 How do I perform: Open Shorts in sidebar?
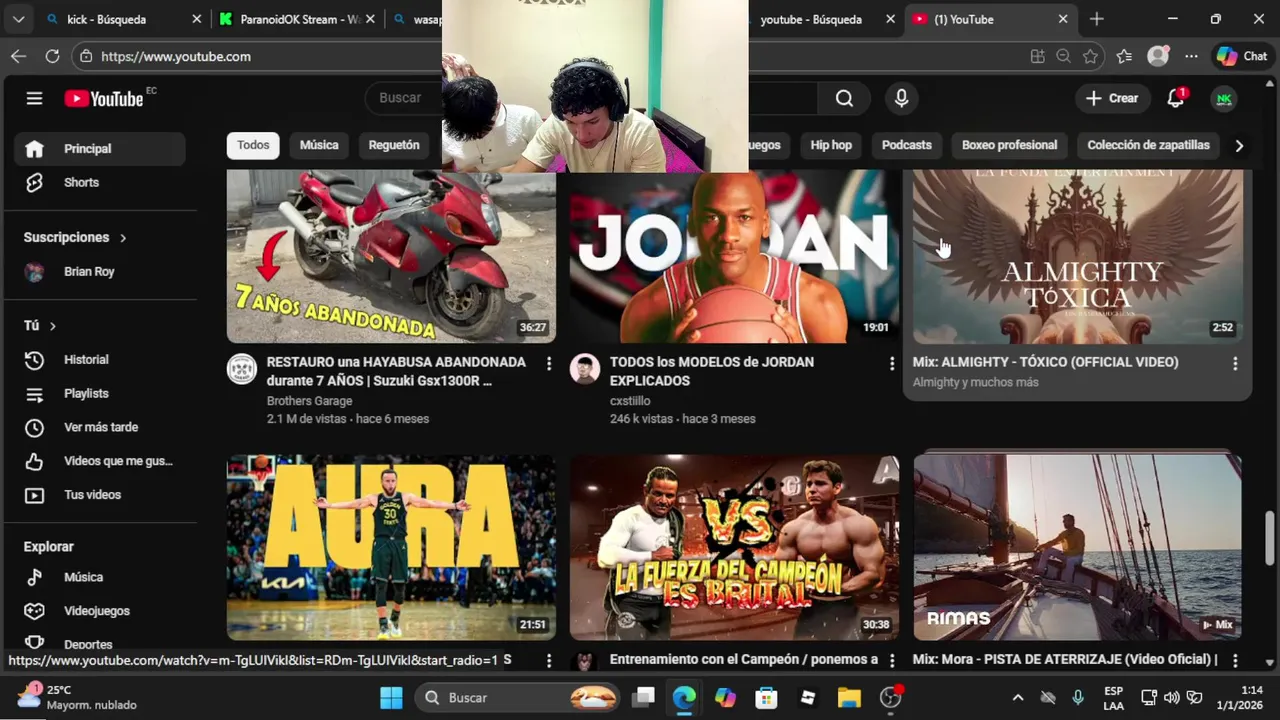pyautogui.click(x=99, y=183)
